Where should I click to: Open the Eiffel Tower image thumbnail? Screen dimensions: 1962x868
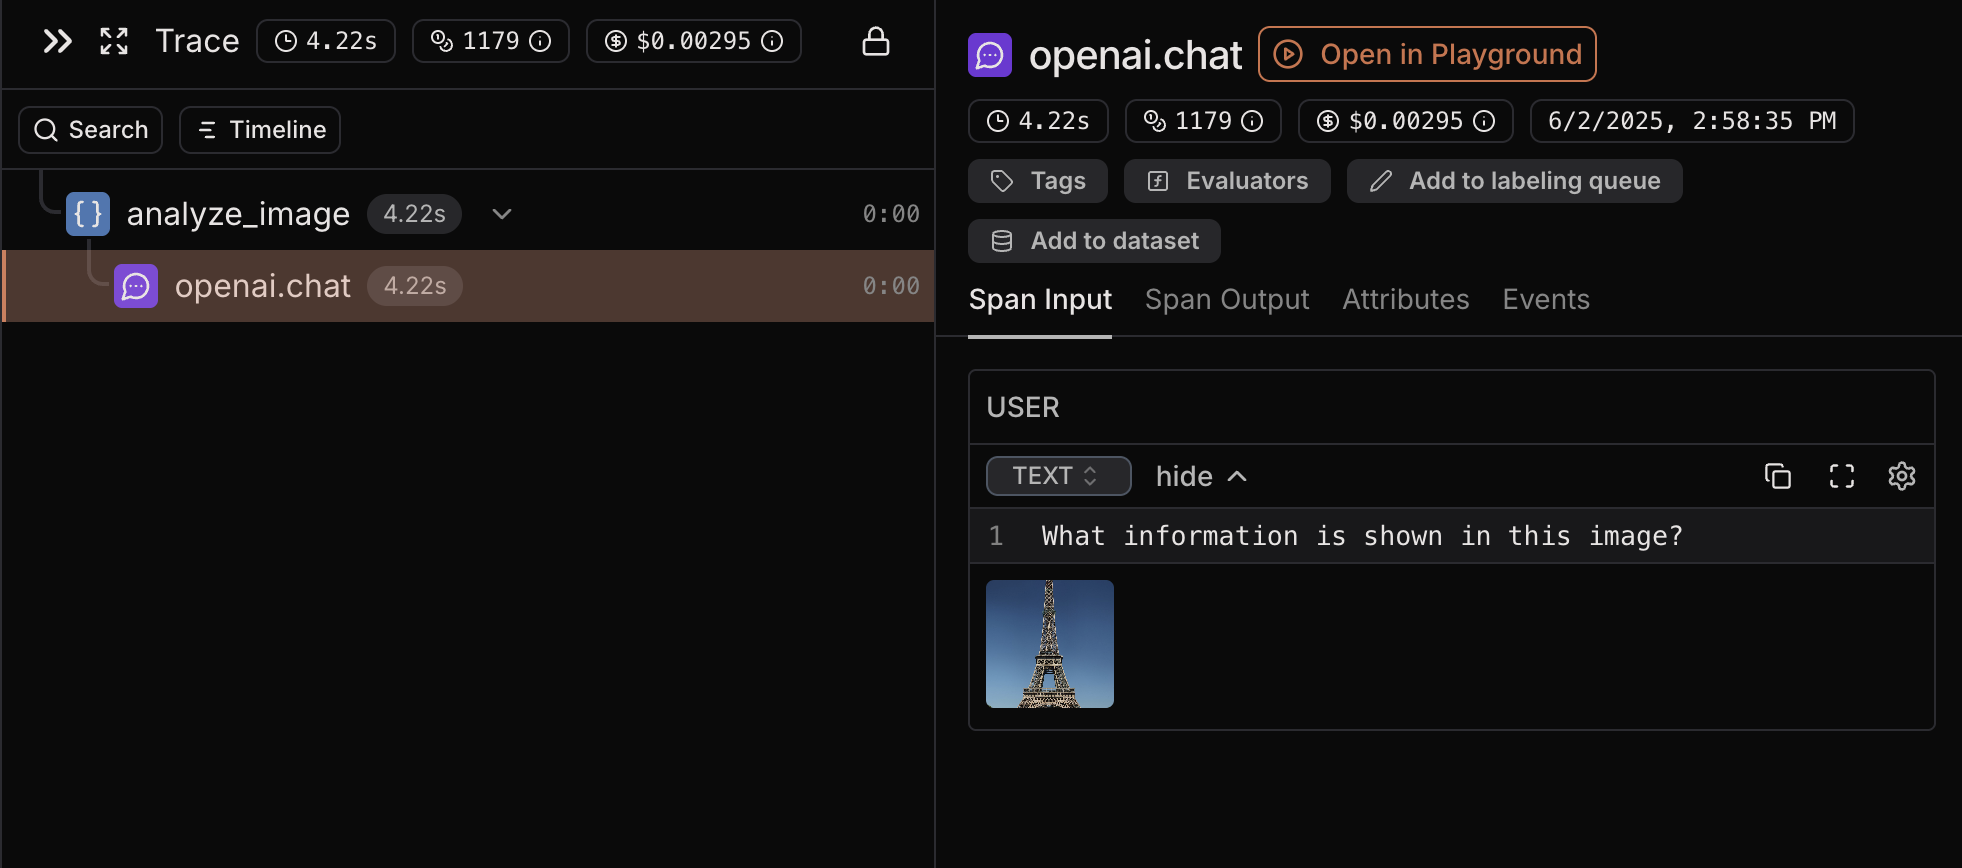1050,644
